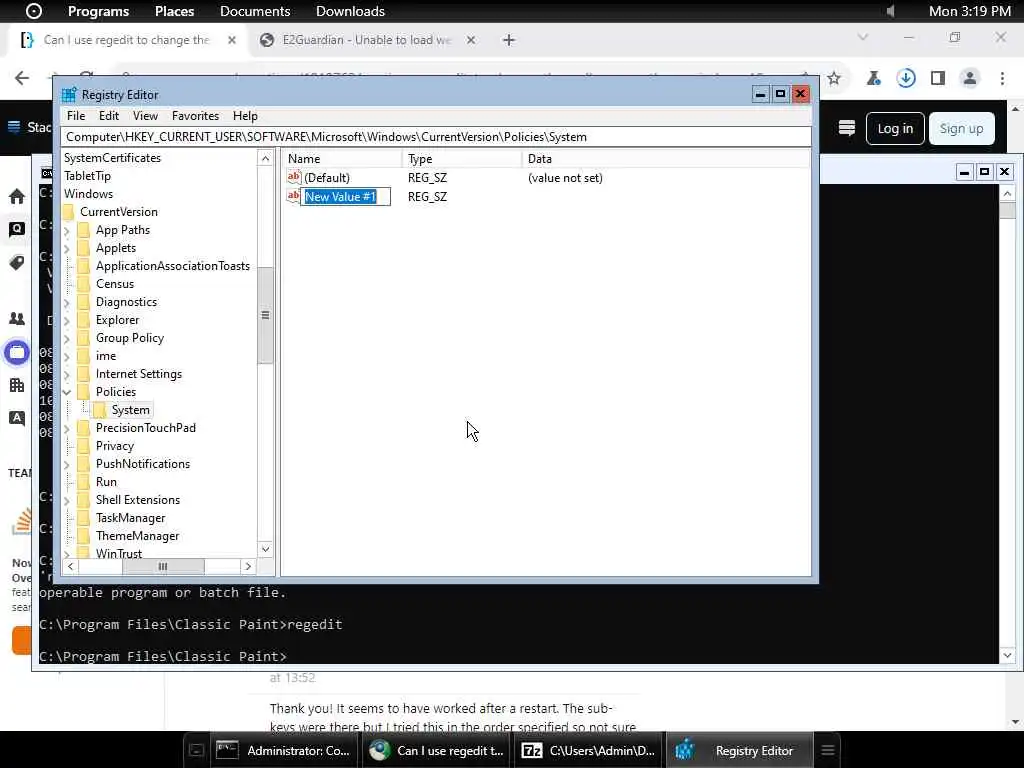Click the registry path address bar
This screenshot has width=1024, height=768.
pyautogui.click(x=436, y=136)
